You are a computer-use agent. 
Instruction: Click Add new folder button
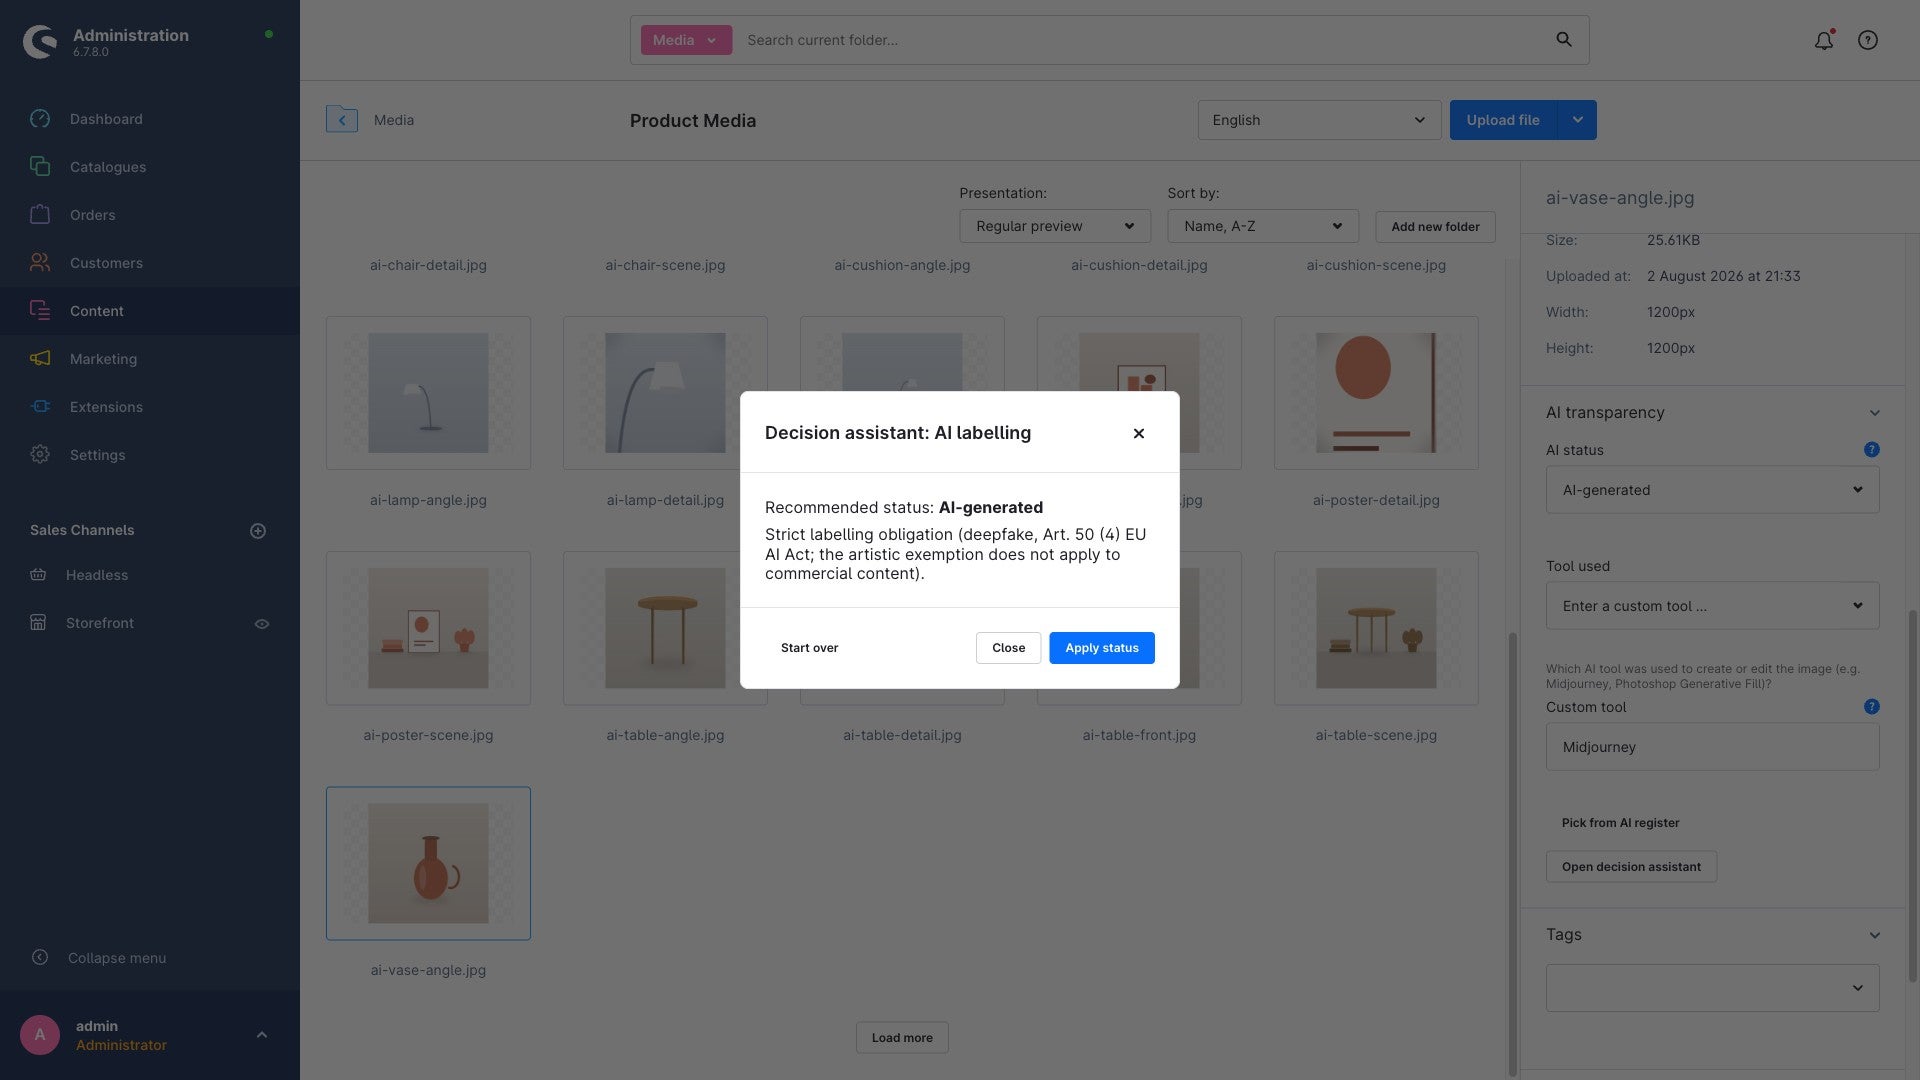point(1435,227)
